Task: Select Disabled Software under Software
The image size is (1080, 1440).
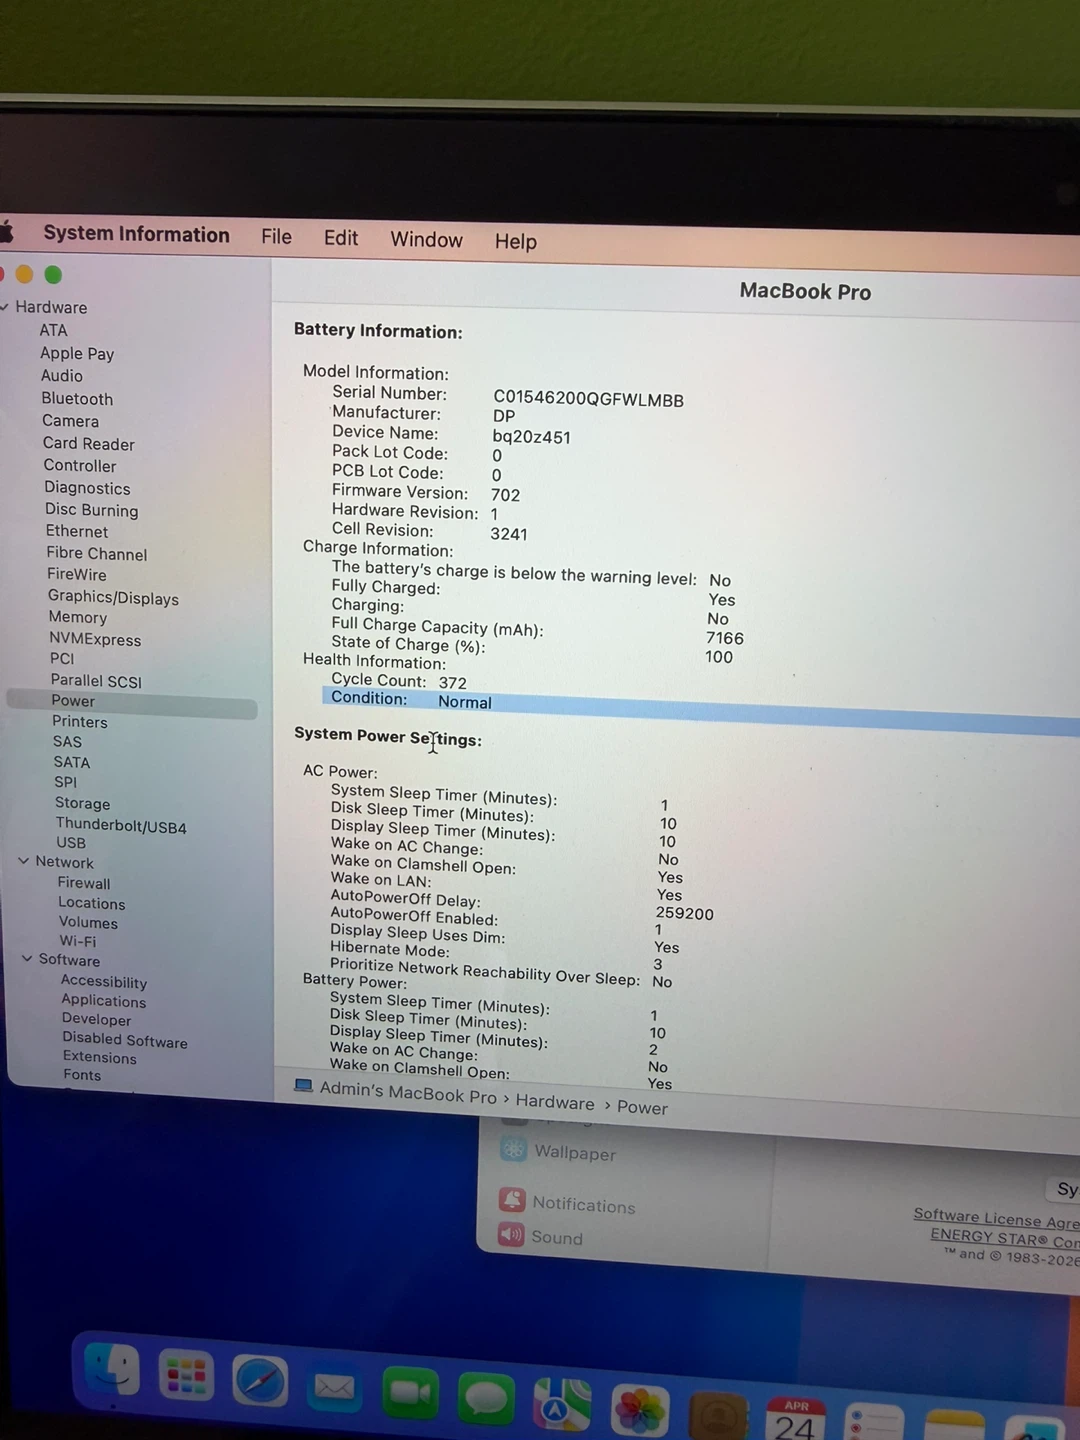Action: point(125,1040)
